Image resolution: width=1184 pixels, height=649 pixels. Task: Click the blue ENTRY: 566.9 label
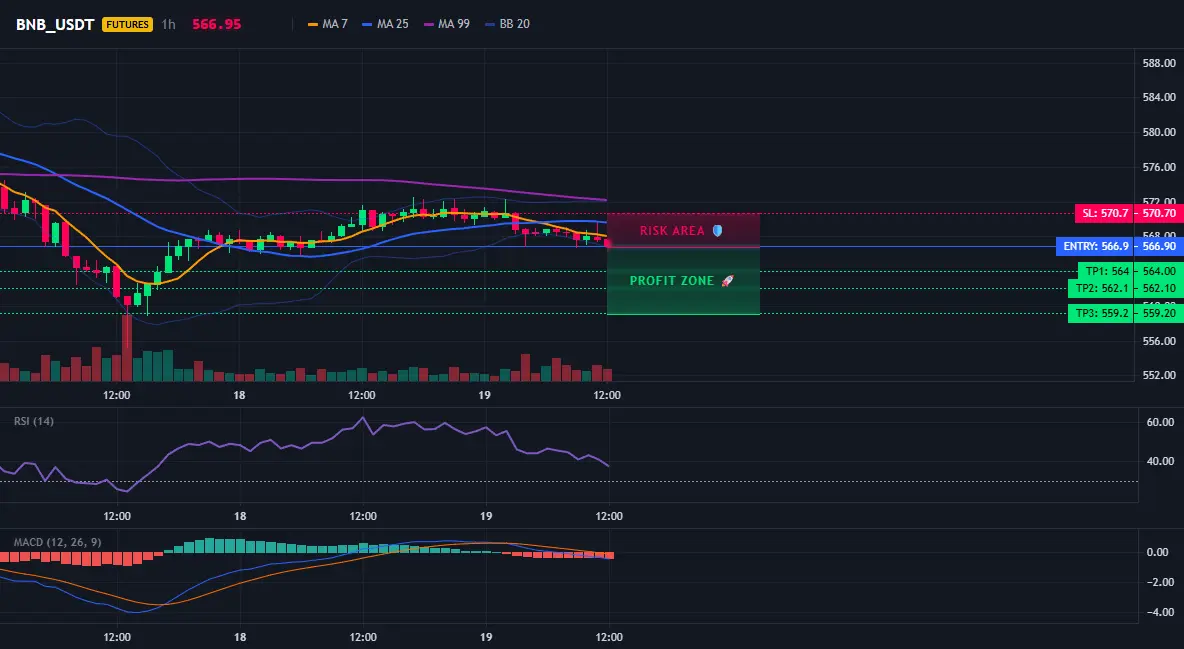point(1095,246)
